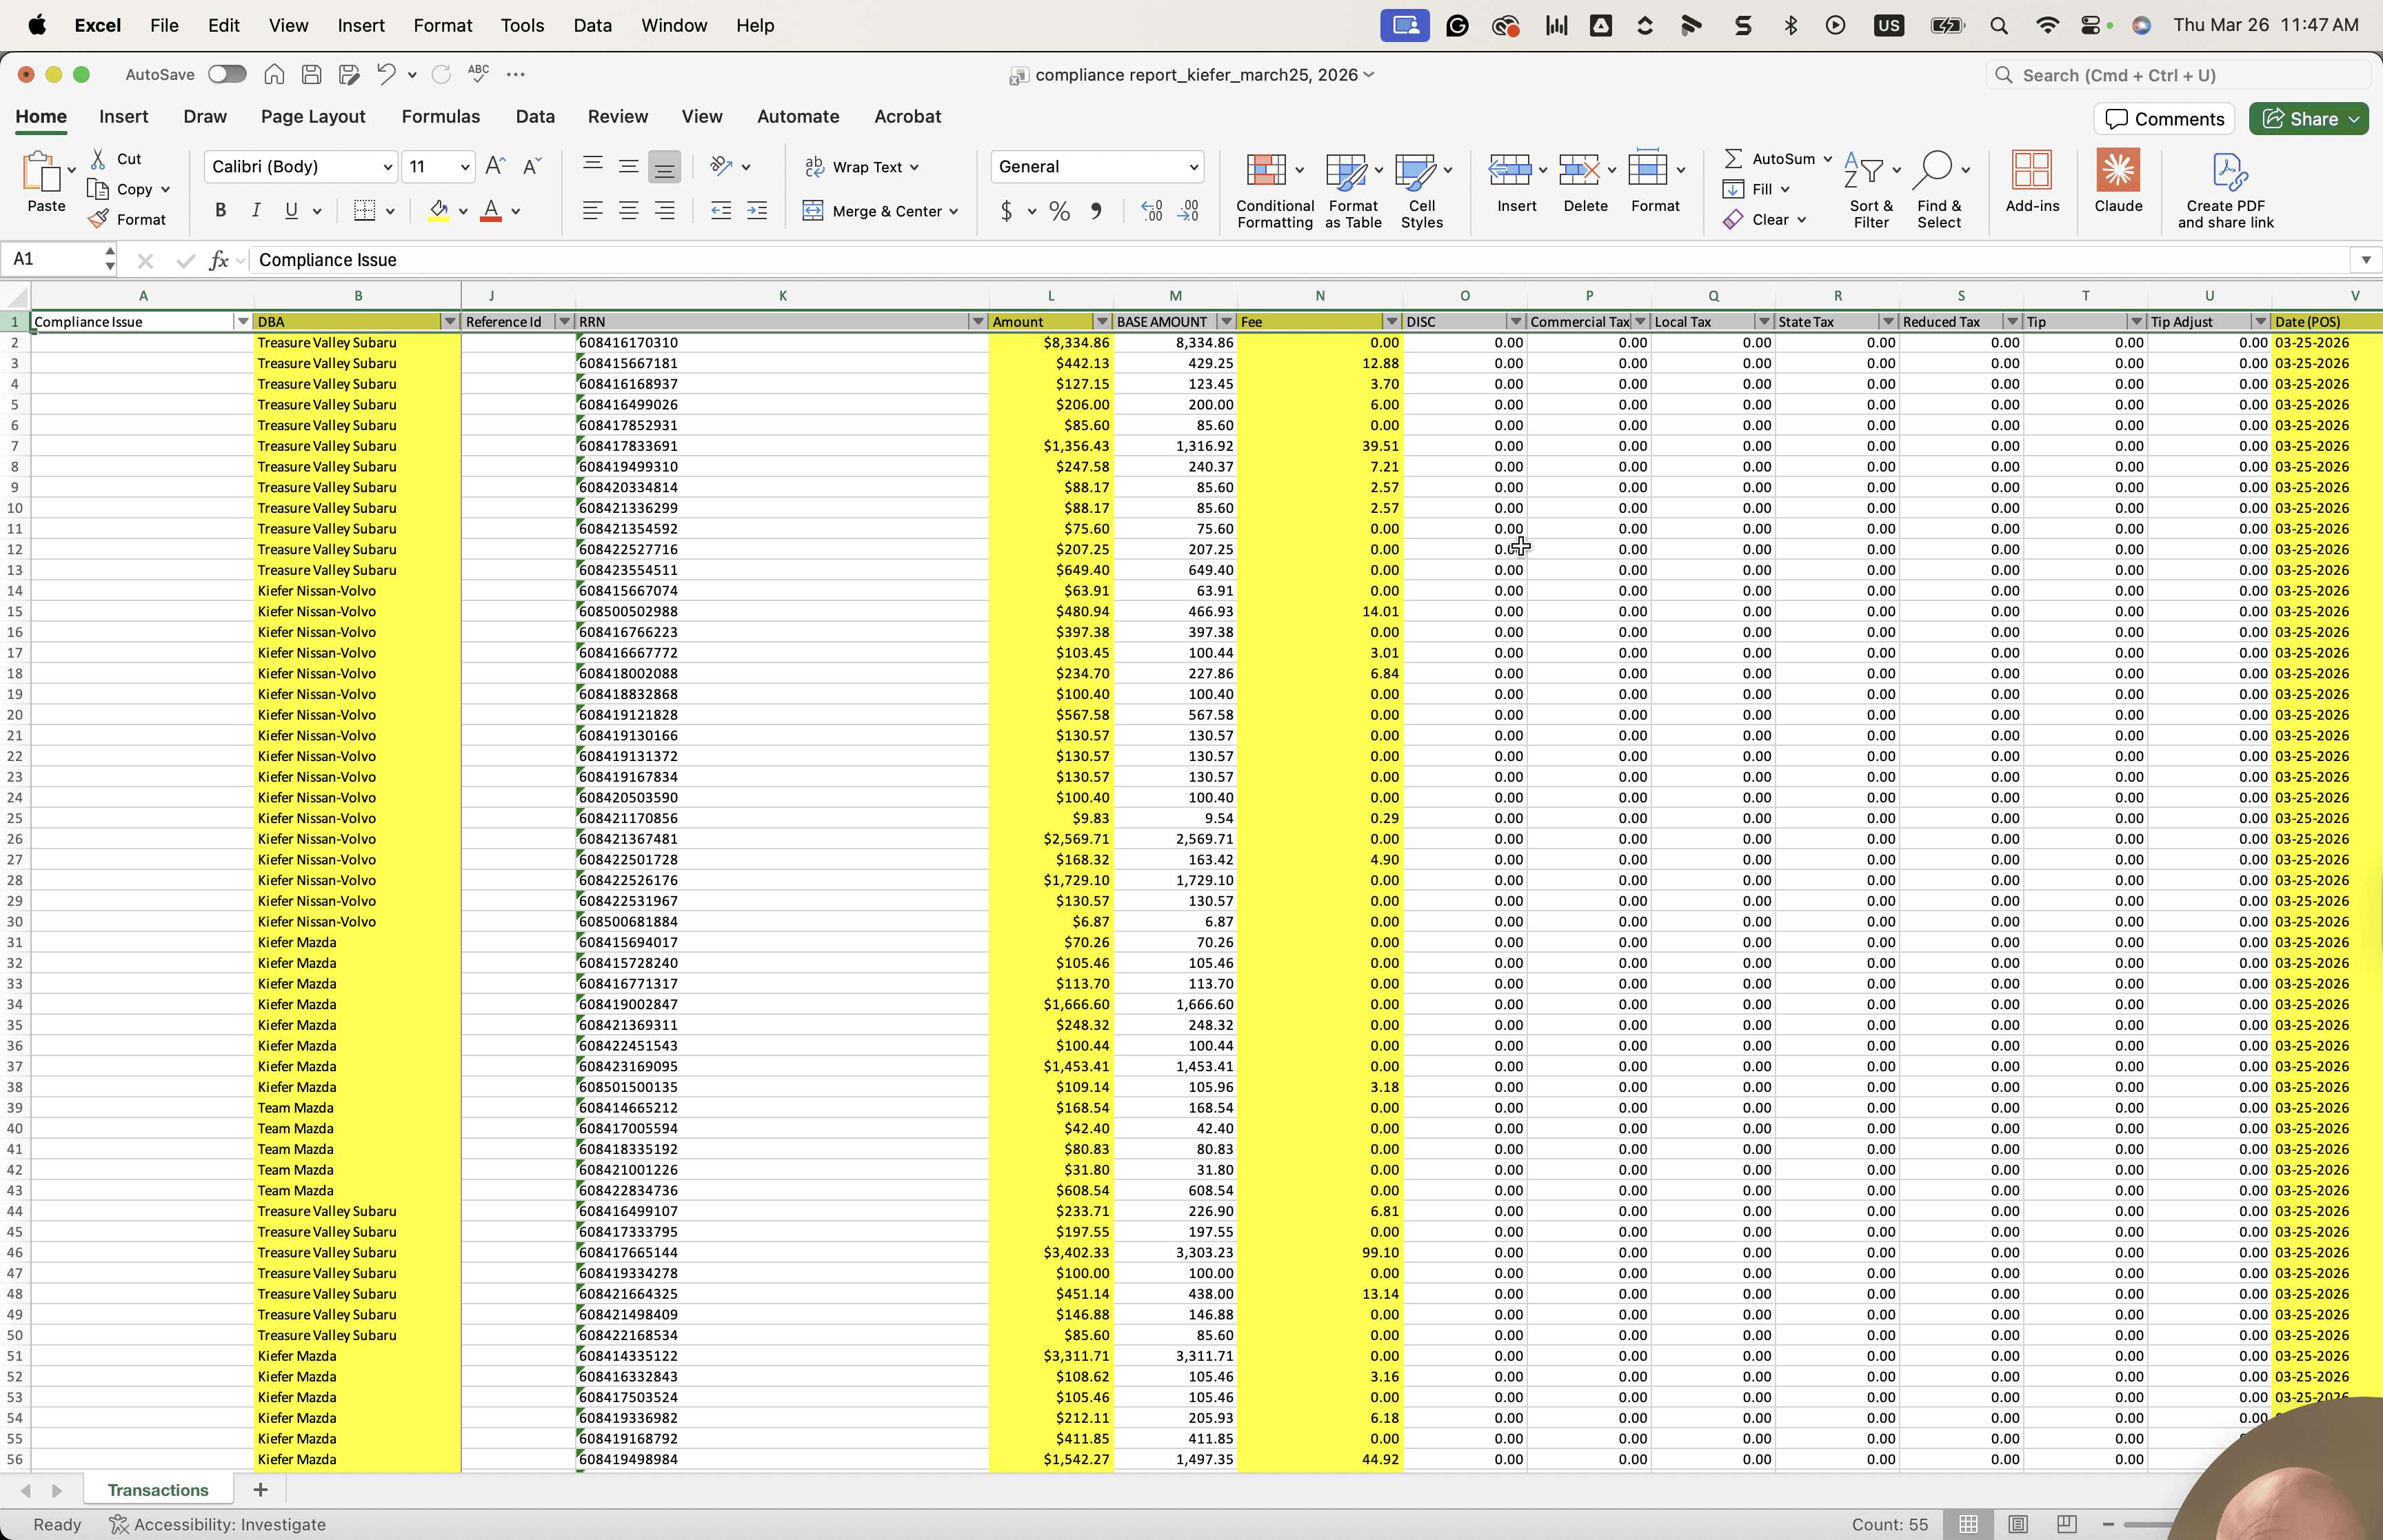Select the Transactions sheet tab

tap(158, 1490)
